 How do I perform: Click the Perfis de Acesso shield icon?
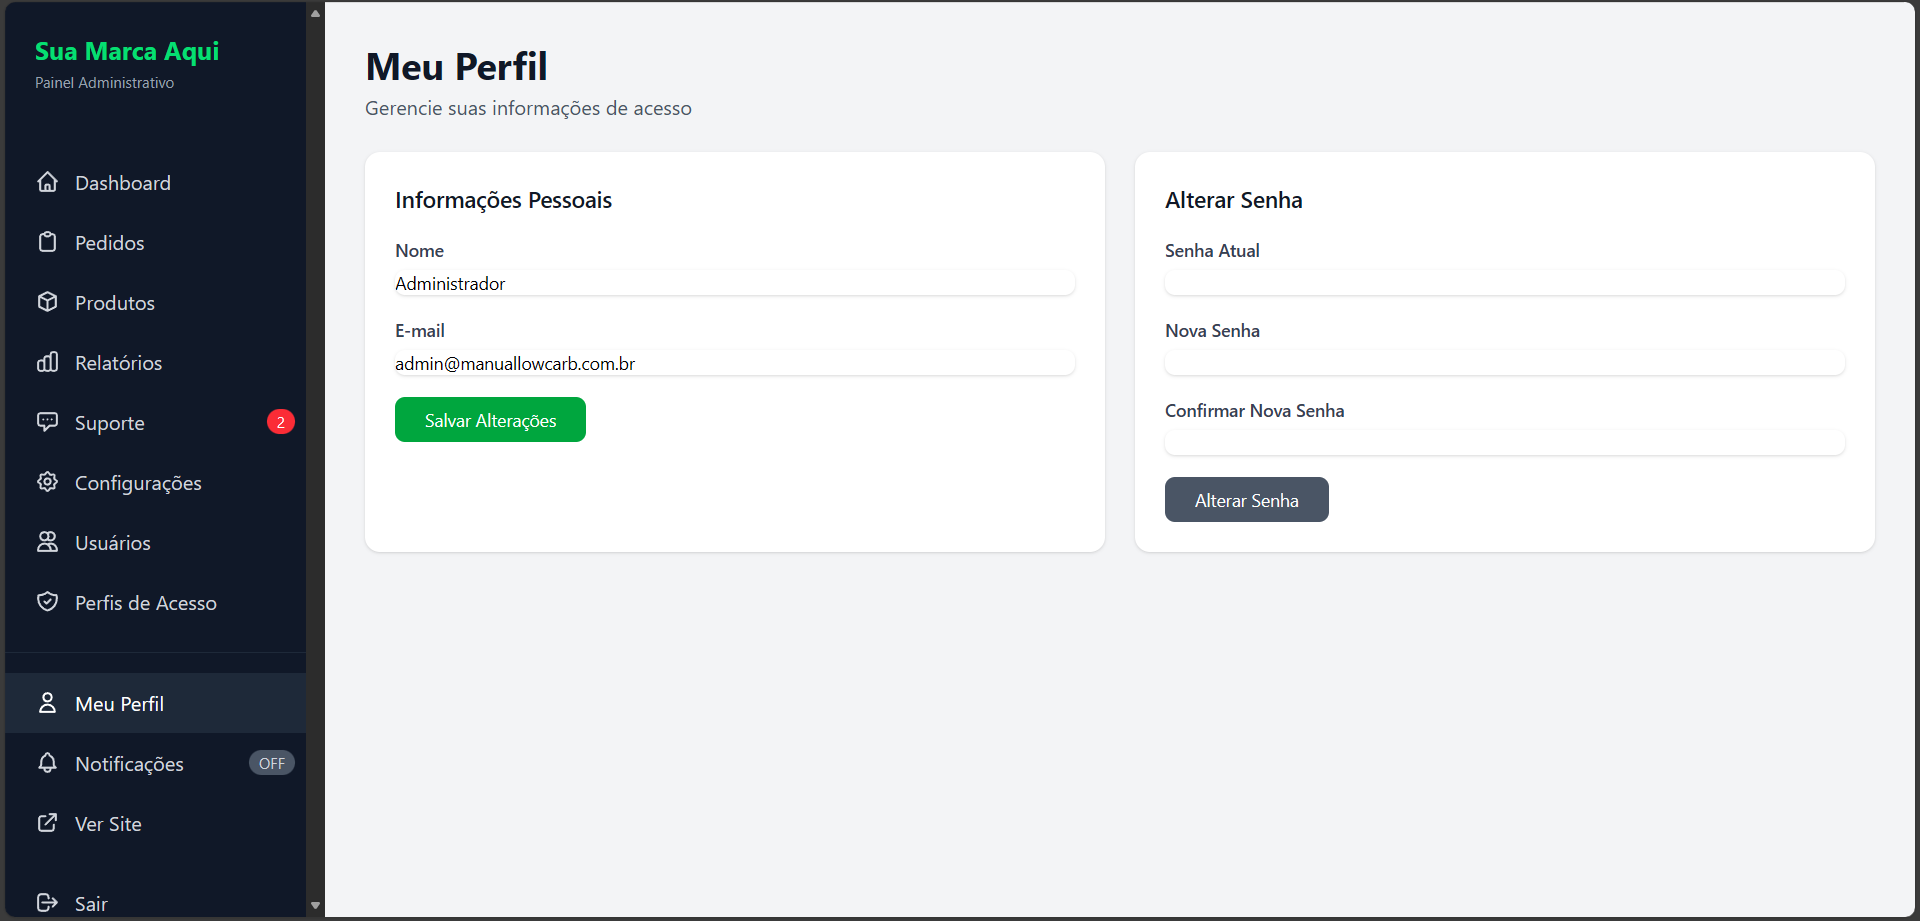click(x=47, y=602)
